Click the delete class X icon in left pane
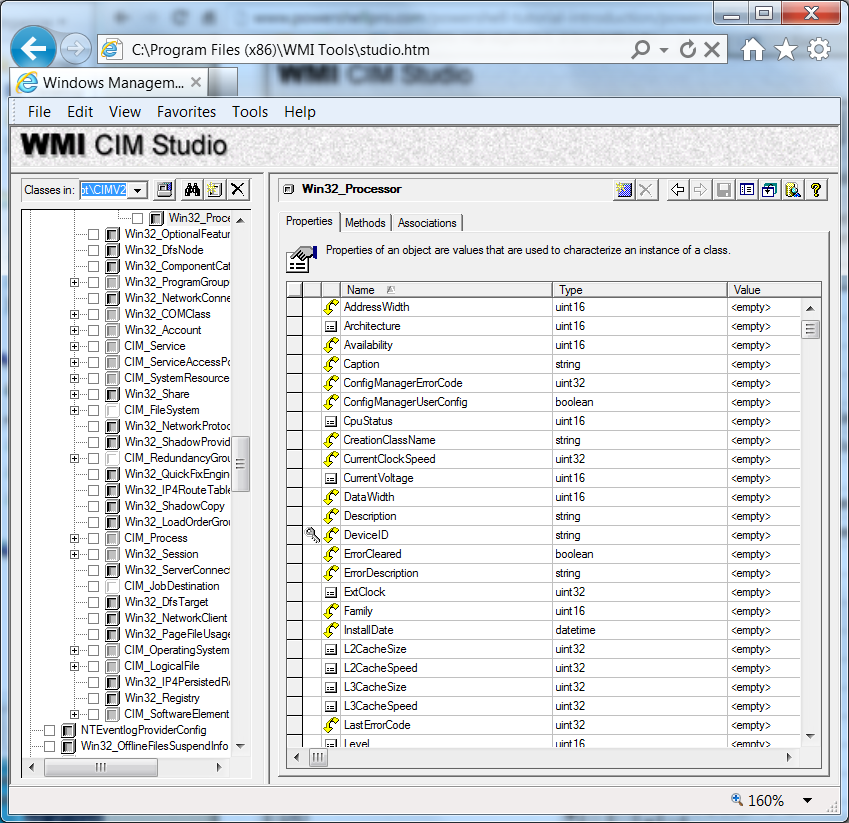849x823 pixels. (x=238, y=190)
